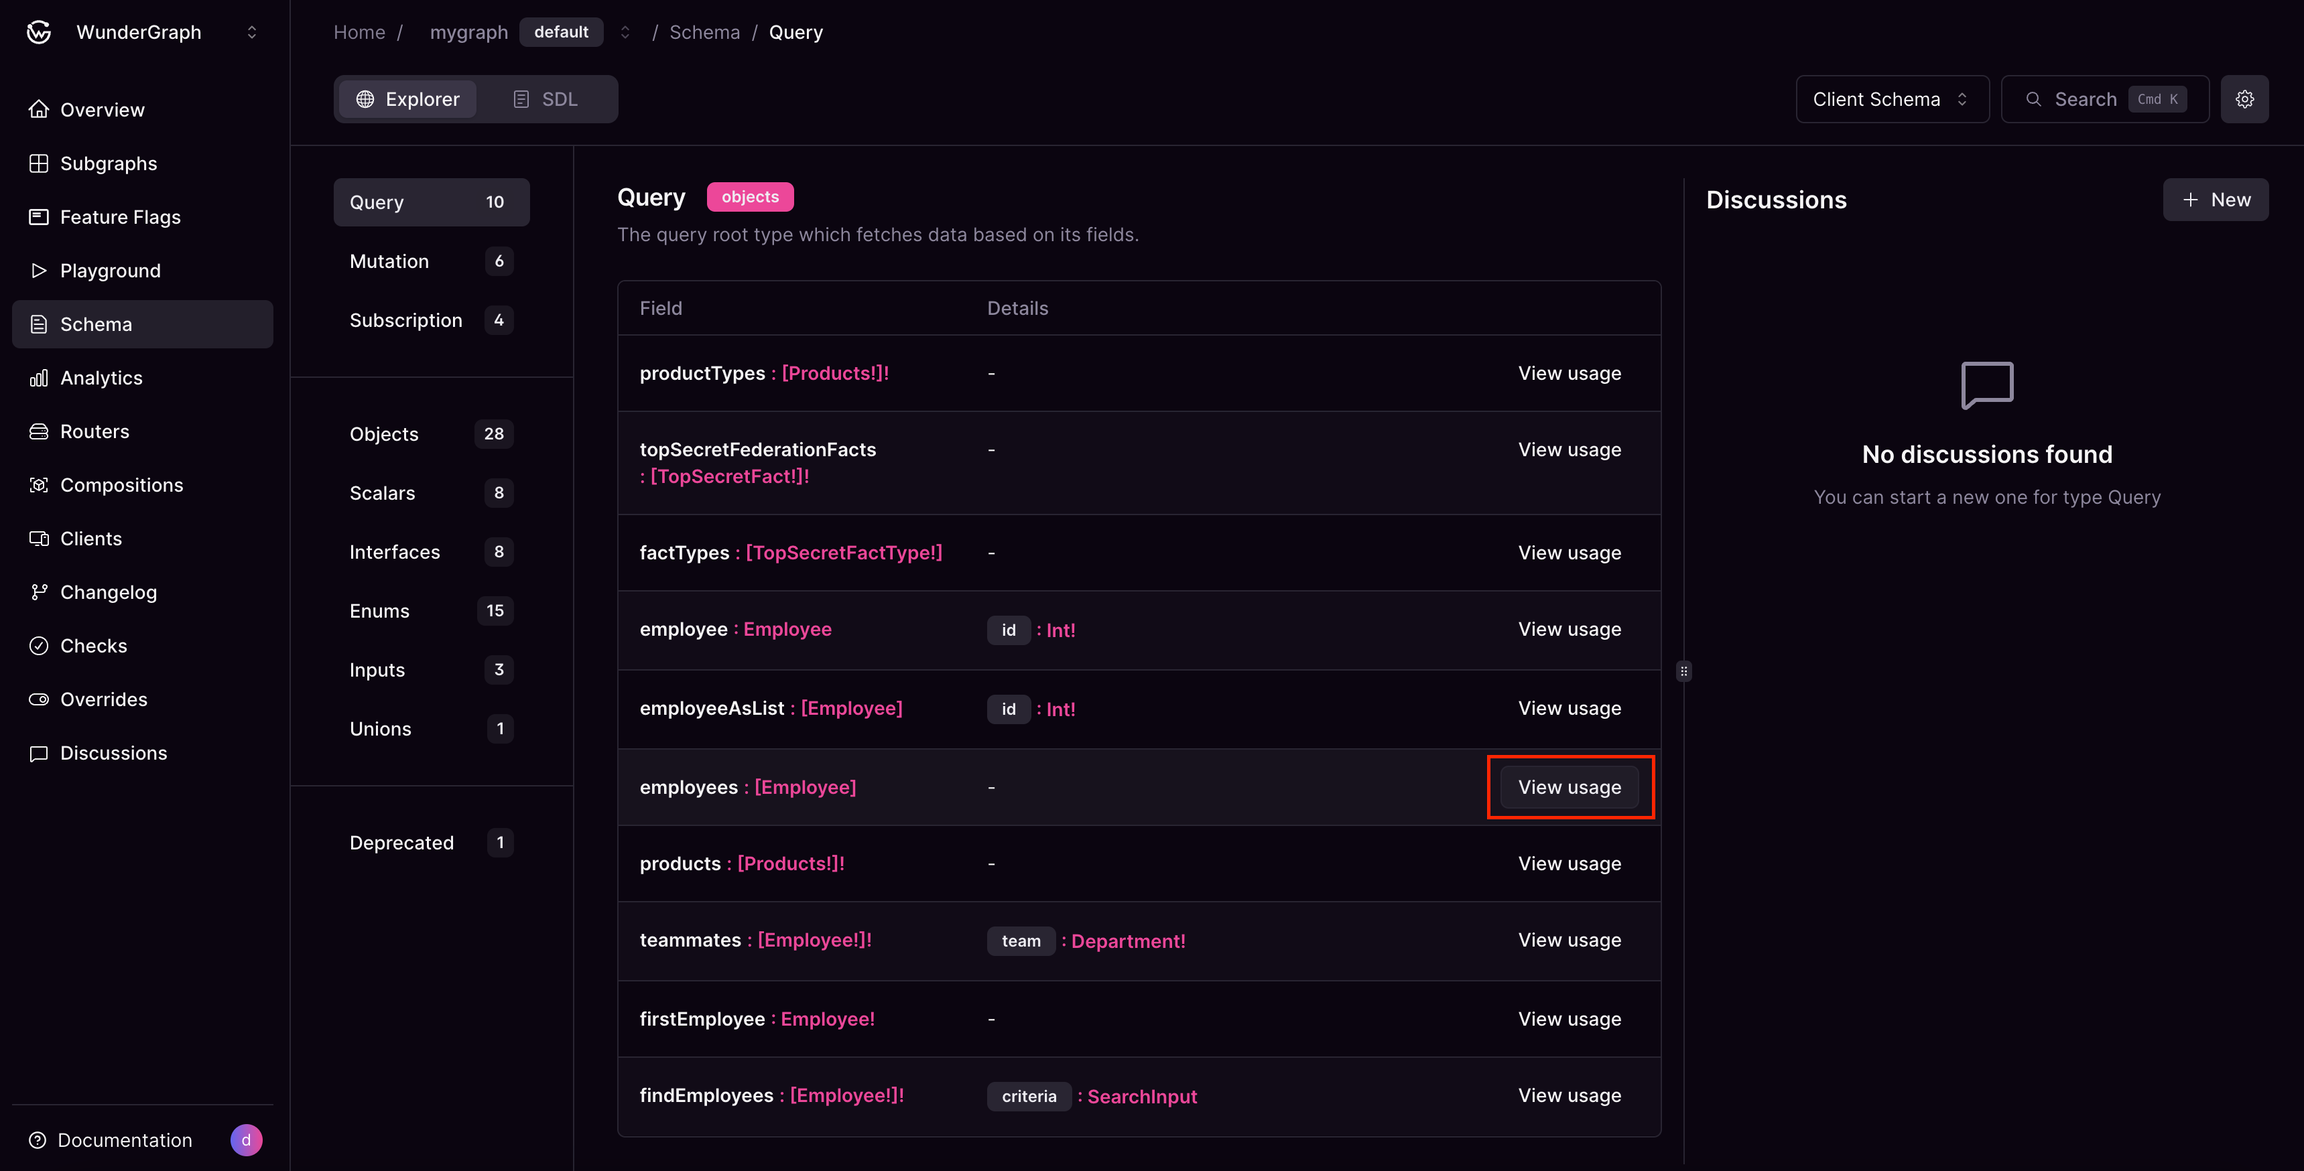Click the Documentation help icon
Screen dimensions: 2304x1171
coord(38,1140)
